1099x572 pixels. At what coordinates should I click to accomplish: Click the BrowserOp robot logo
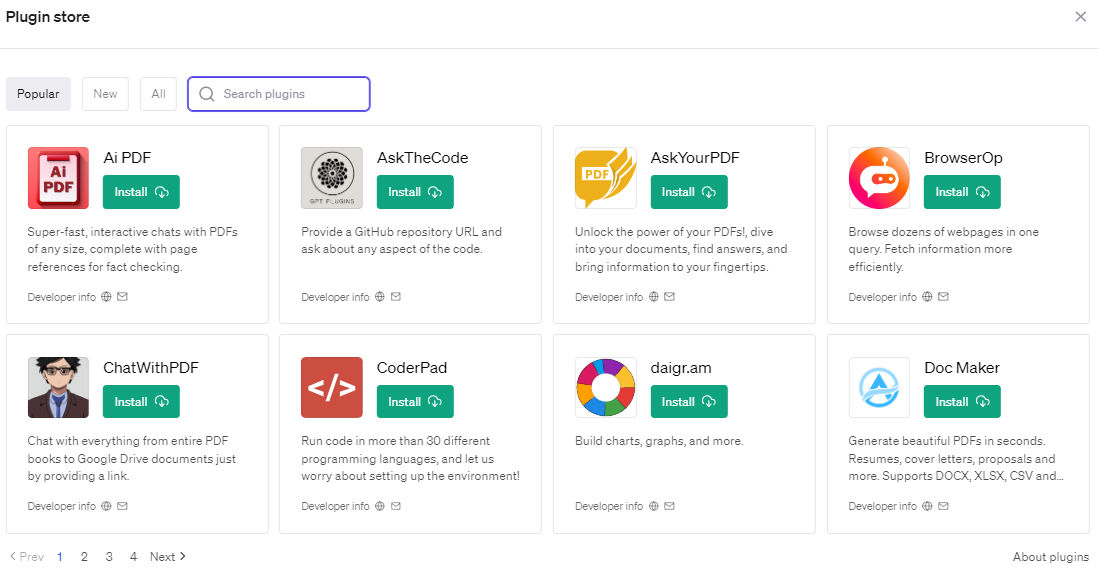879,178
